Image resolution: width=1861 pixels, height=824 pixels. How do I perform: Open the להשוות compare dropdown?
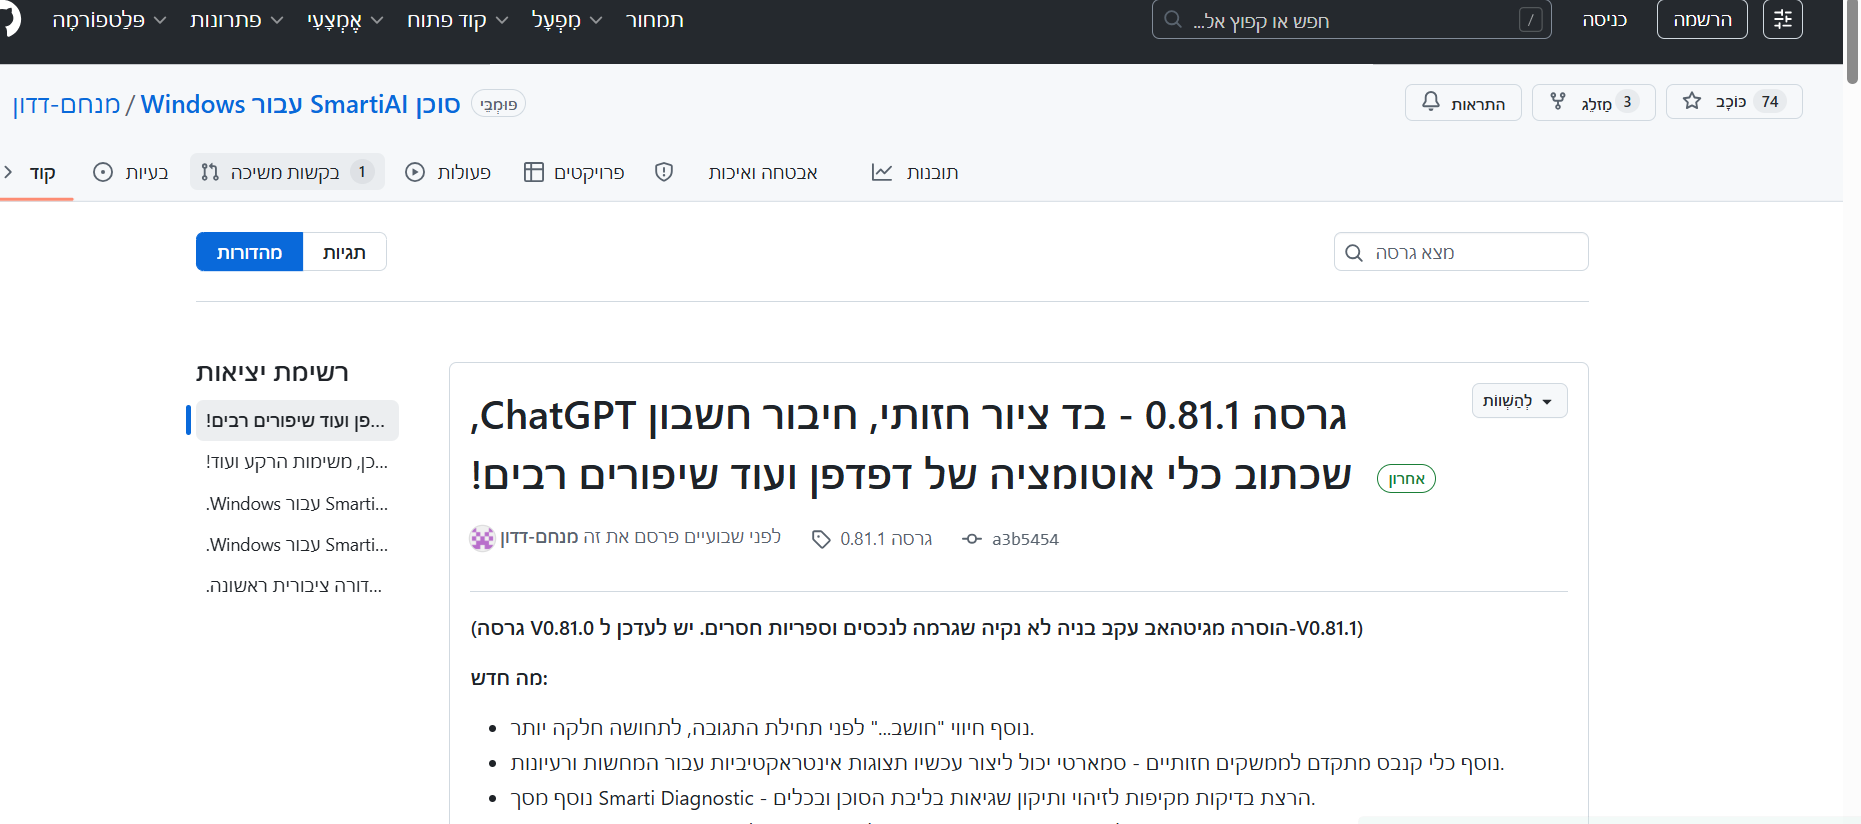tap(1519, 401)
